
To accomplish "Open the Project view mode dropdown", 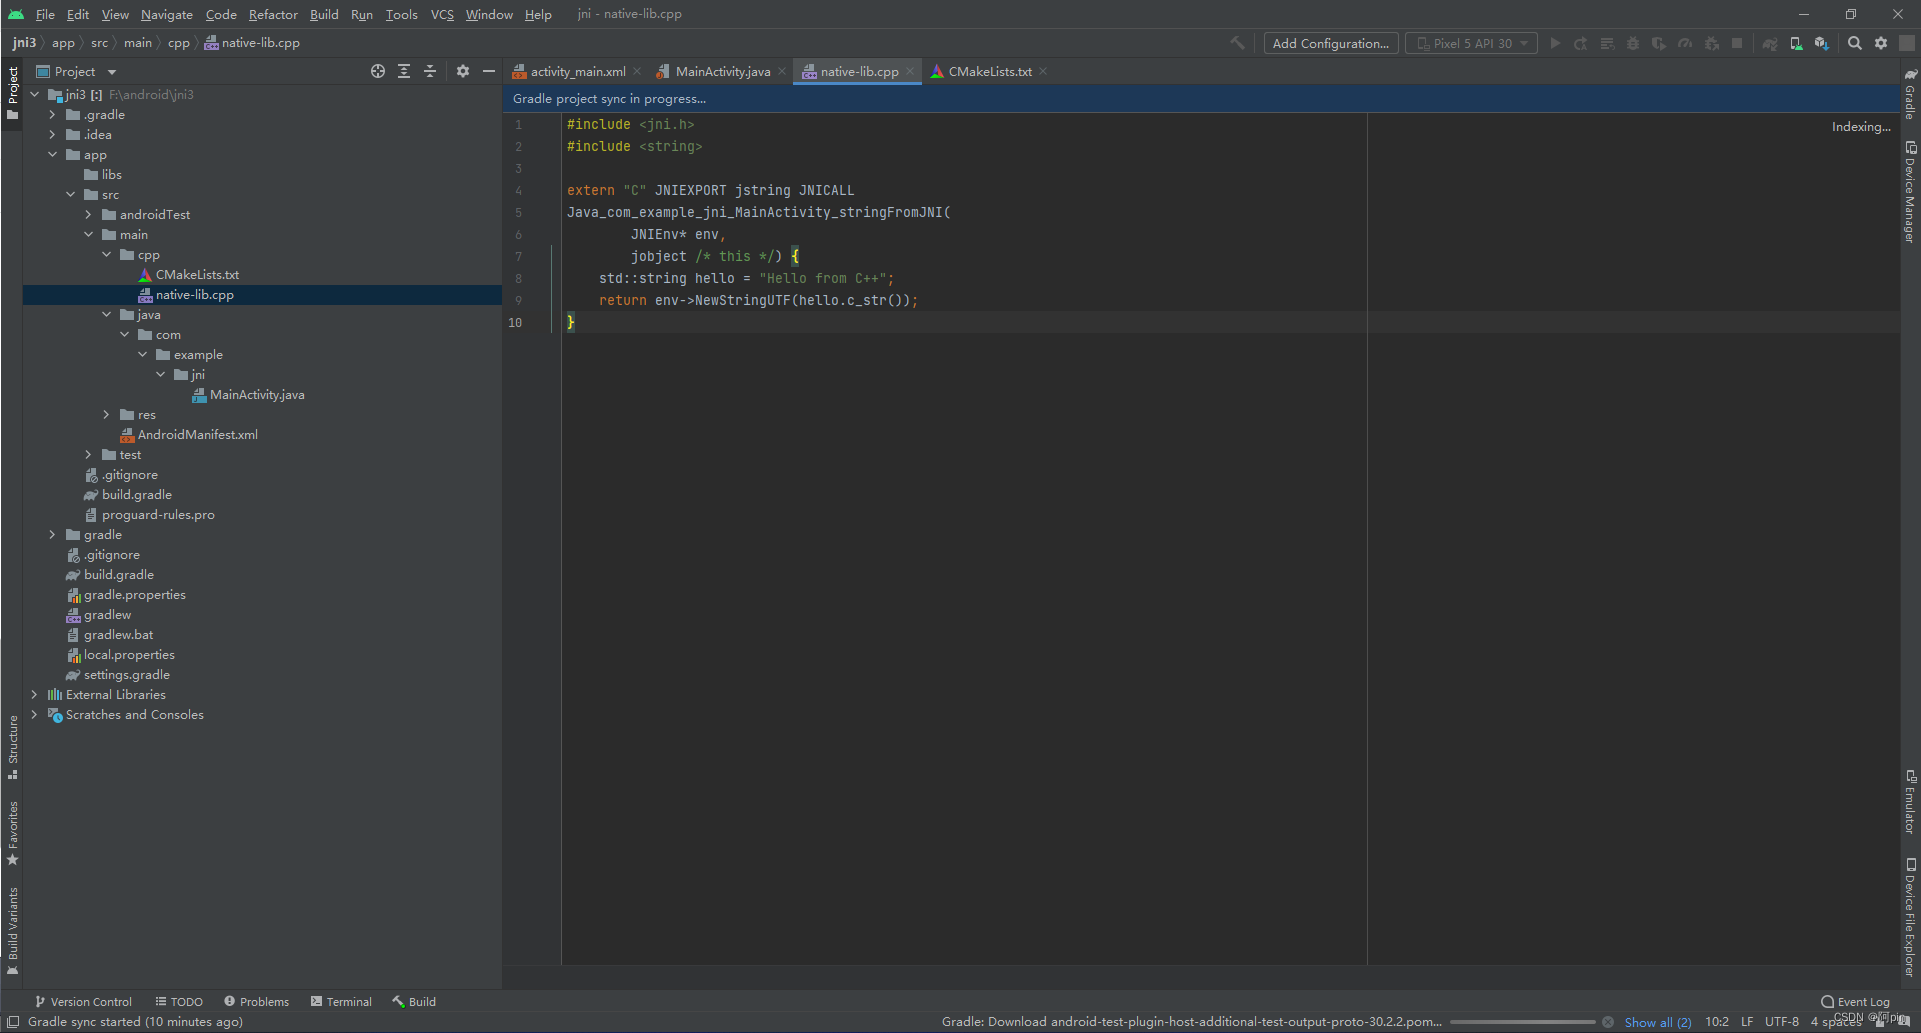I will [76, 71].
